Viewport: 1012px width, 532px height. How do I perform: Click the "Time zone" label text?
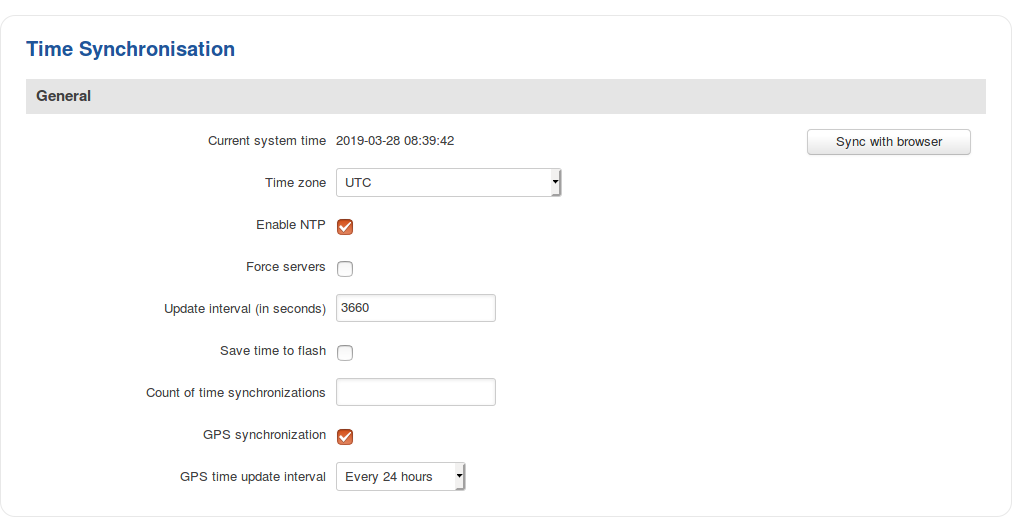click(295, 183)
